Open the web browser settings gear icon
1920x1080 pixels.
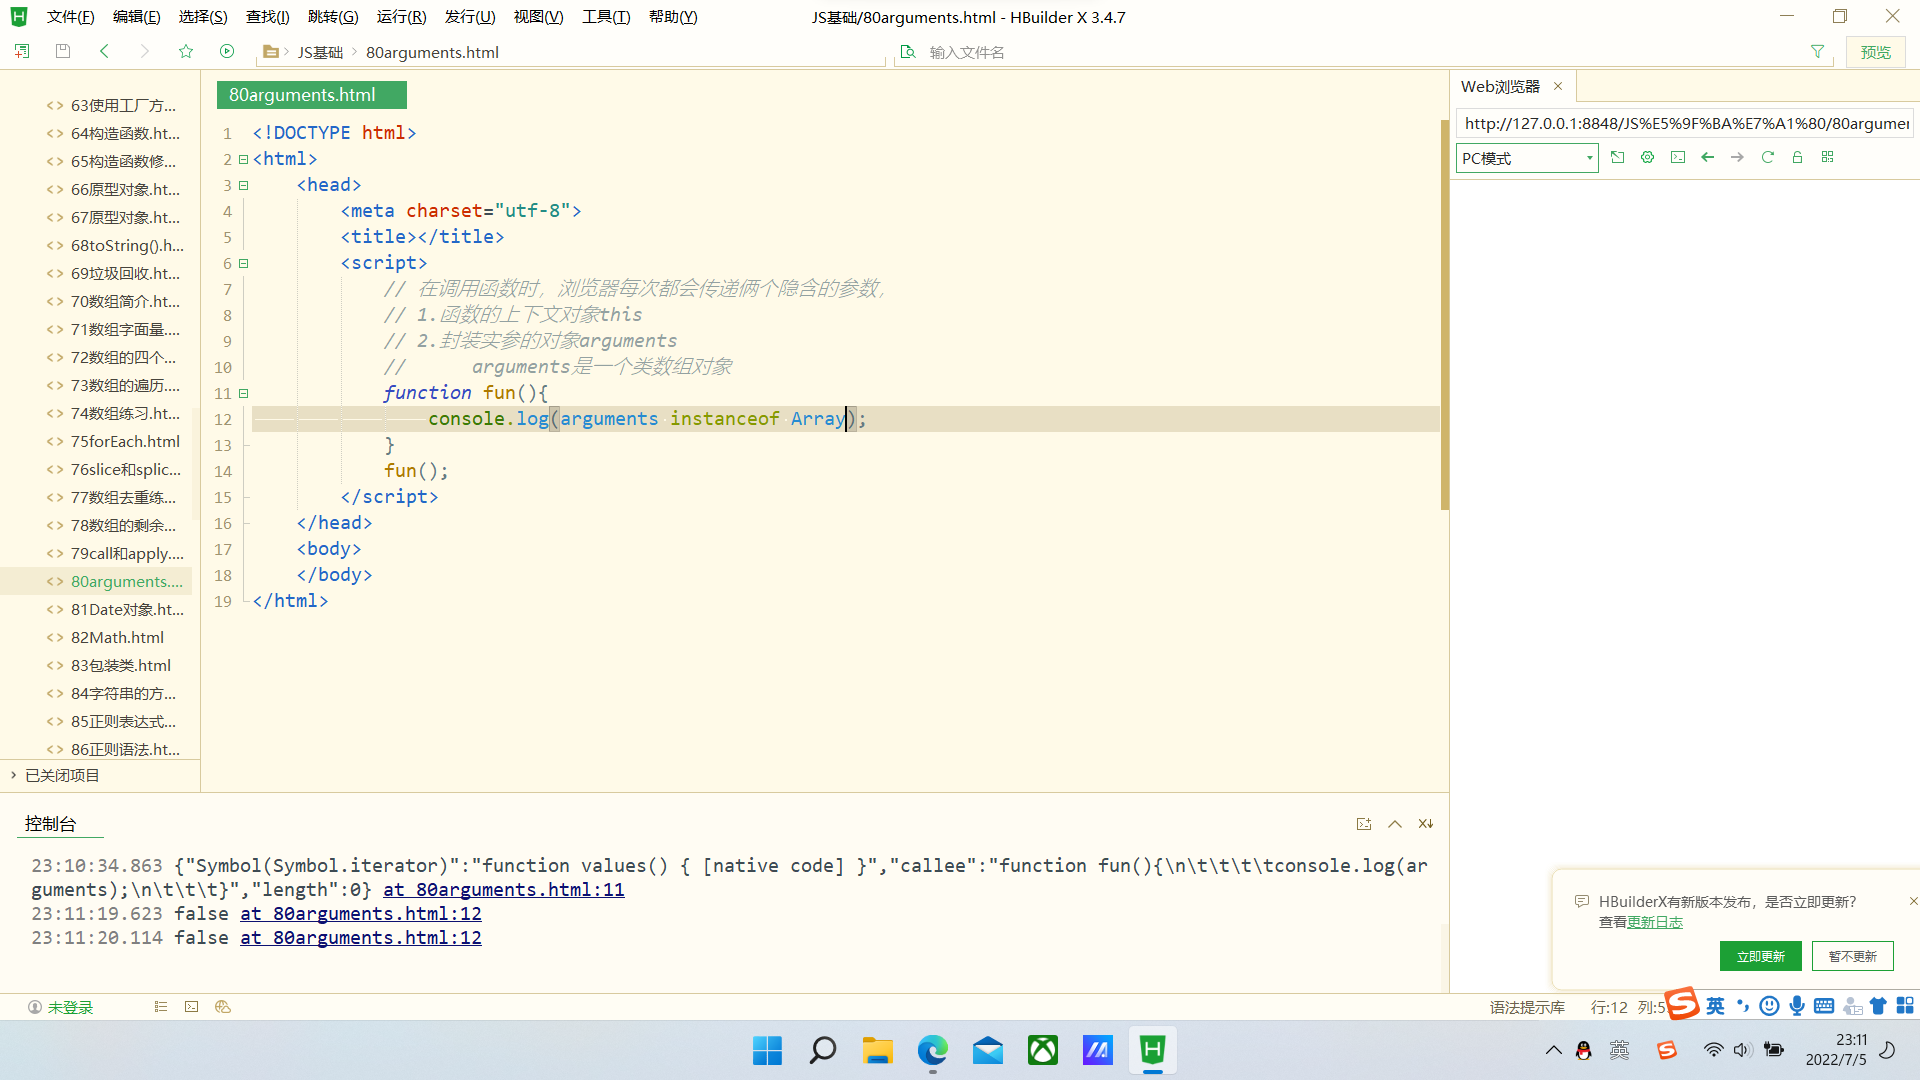(1646, 157)
